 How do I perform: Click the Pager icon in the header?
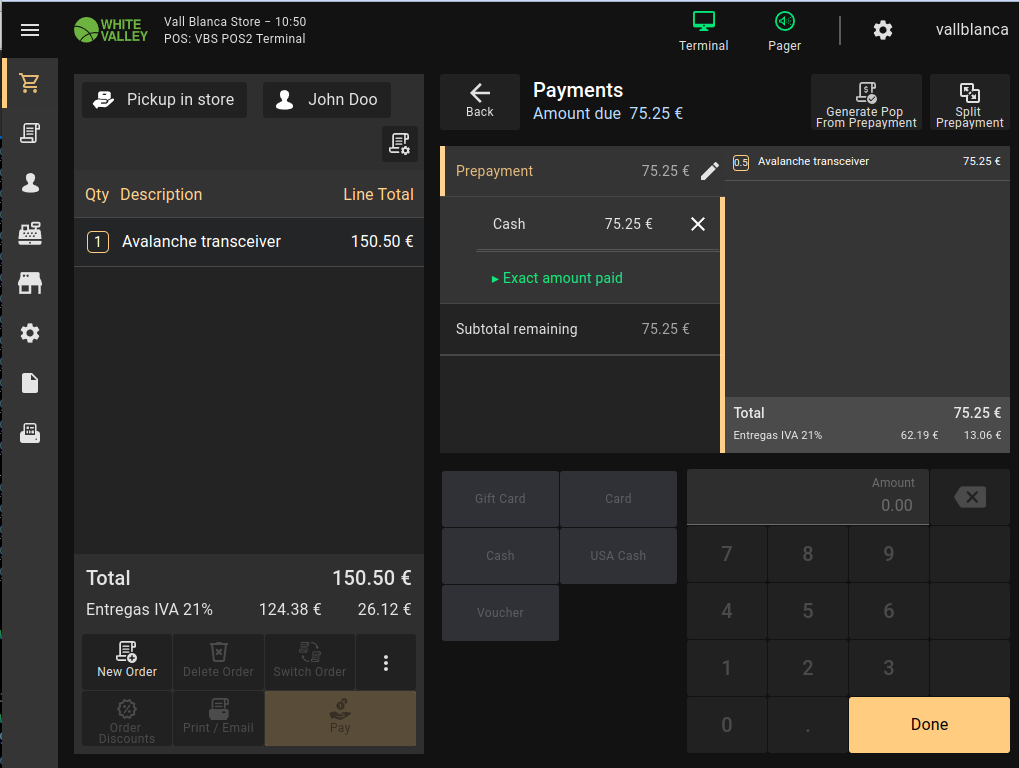(784, 32)
